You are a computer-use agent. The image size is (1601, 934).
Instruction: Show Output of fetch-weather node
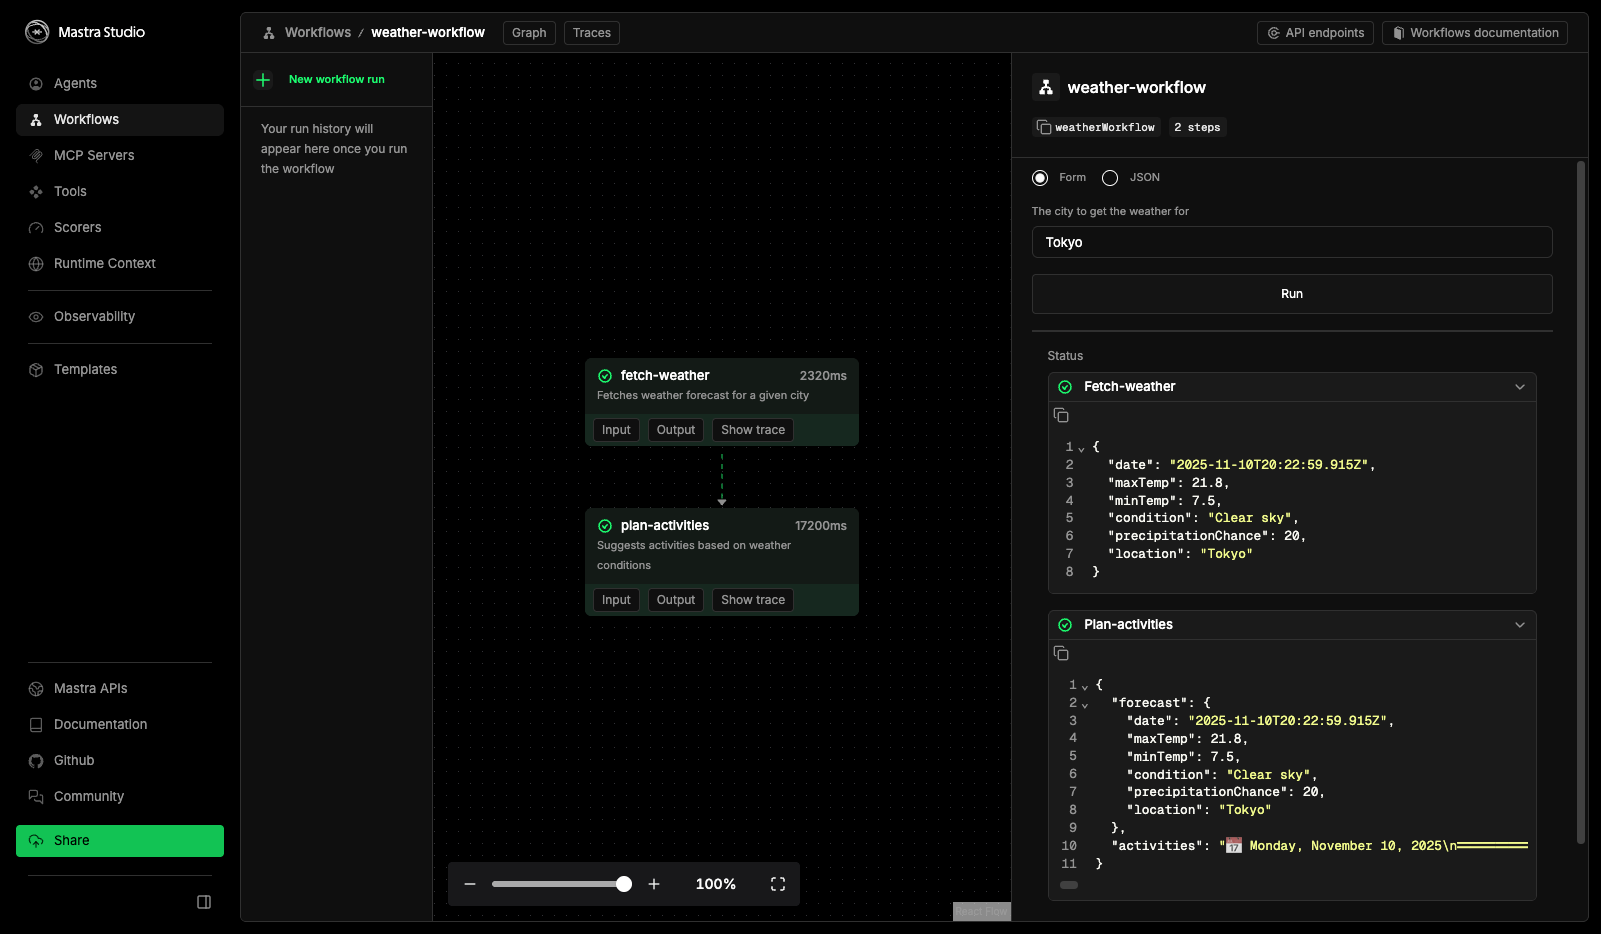[676, 430]
